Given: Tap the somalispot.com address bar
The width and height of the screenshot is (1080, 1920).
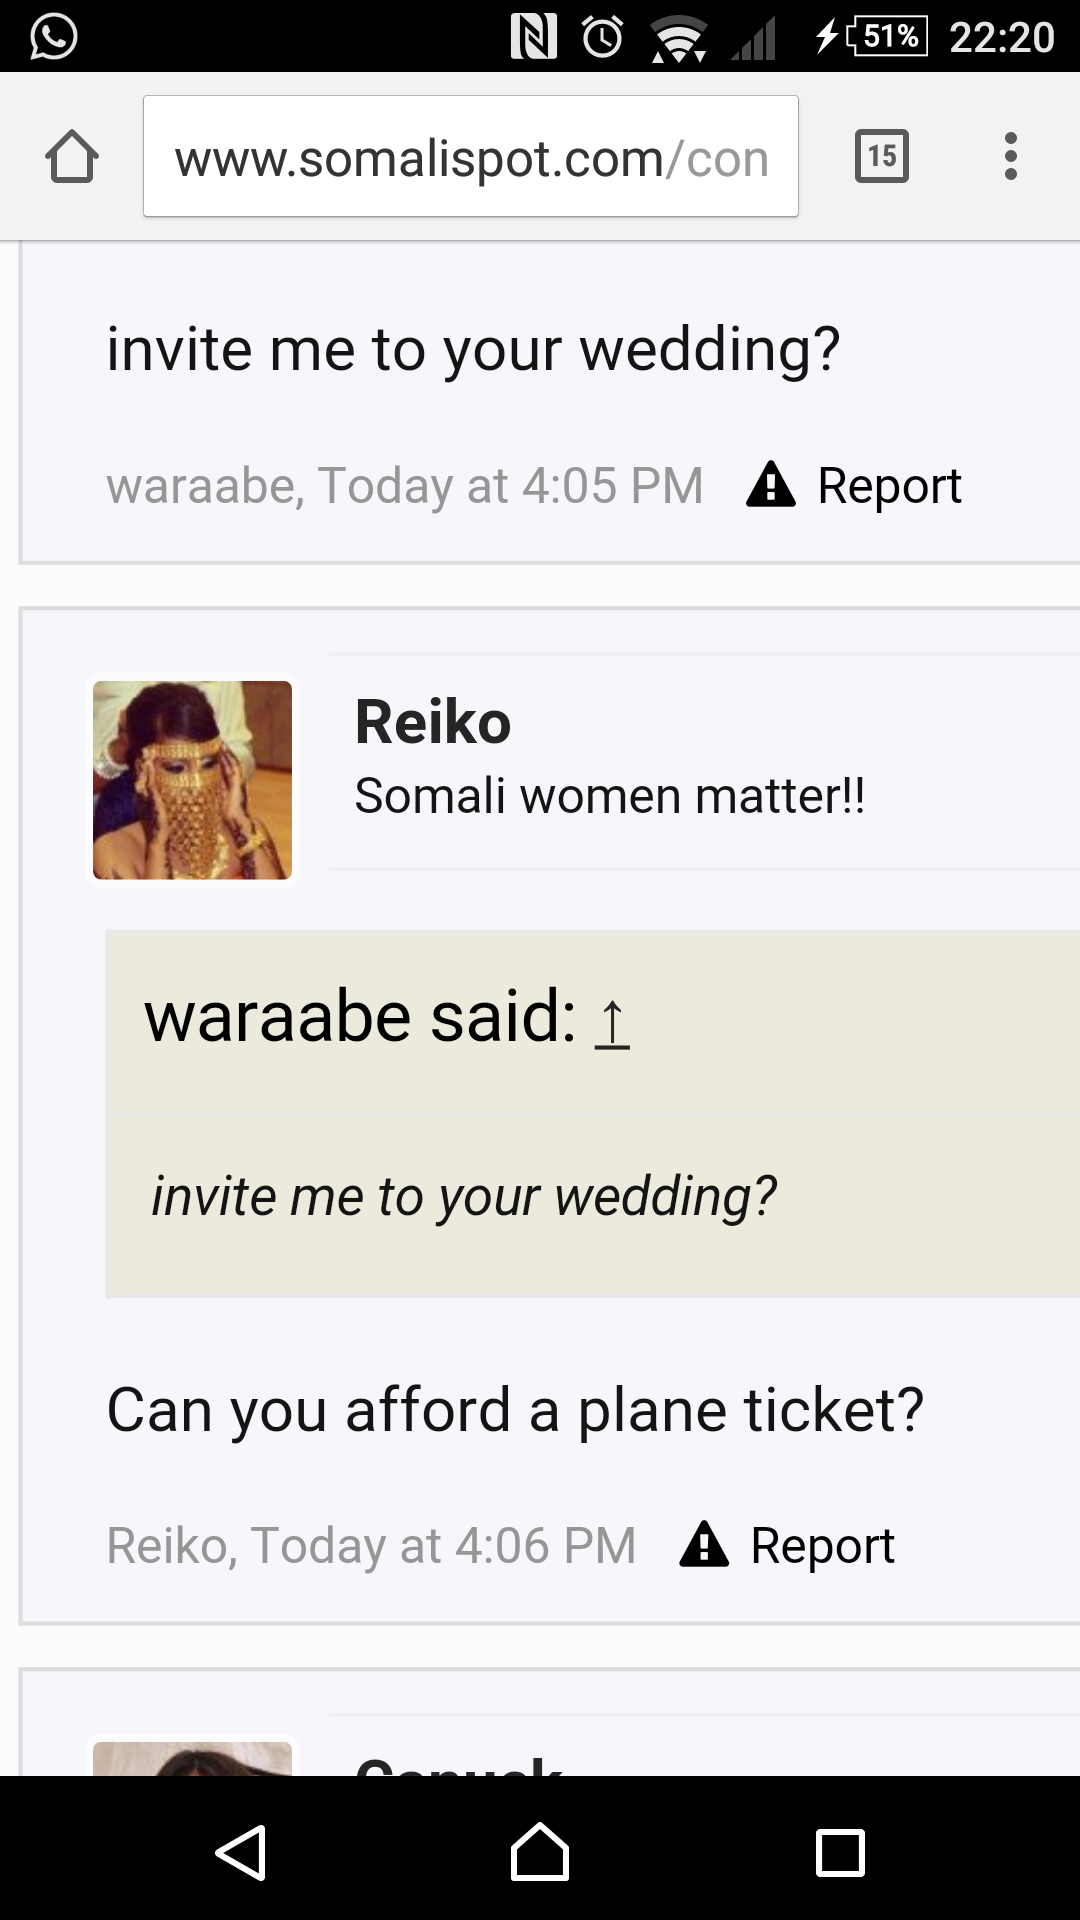Looking at the screenshot, I should tap(470, 157).
